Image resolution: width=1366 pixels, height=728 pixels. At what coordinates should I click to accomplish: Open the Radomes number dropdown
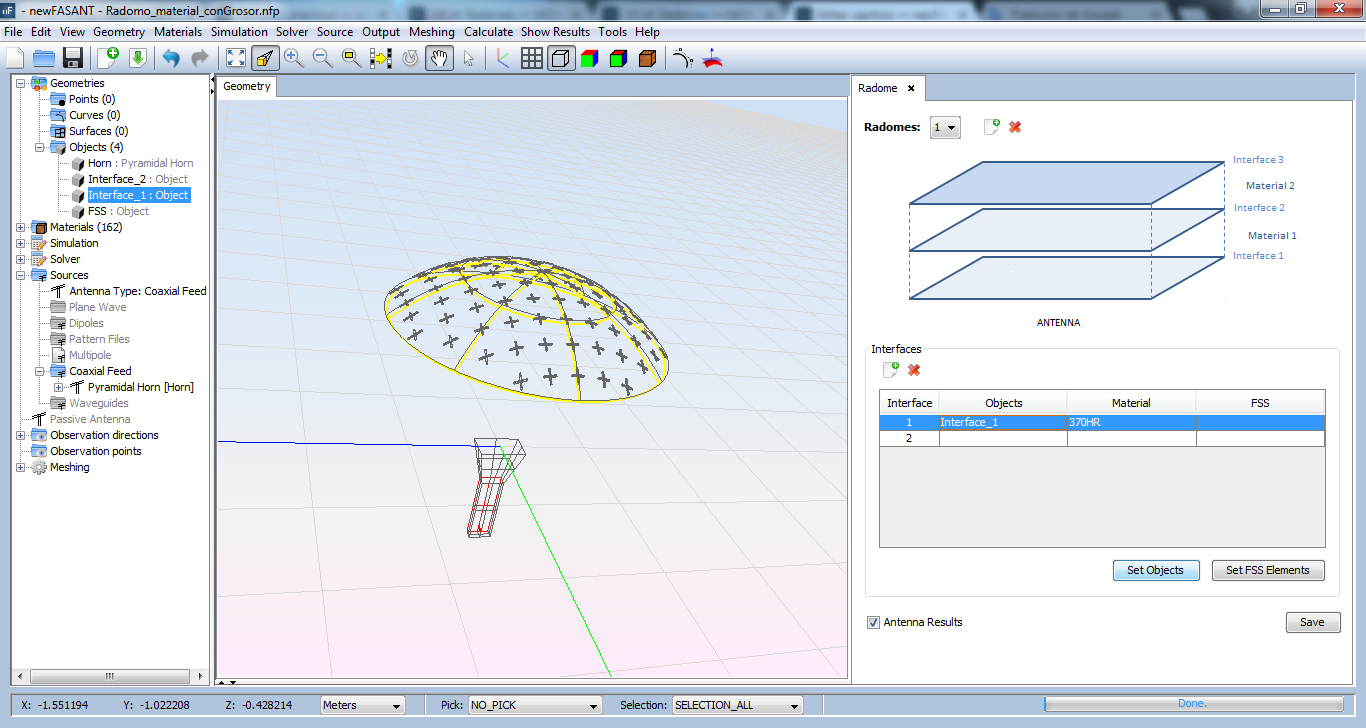click(945, 128)
